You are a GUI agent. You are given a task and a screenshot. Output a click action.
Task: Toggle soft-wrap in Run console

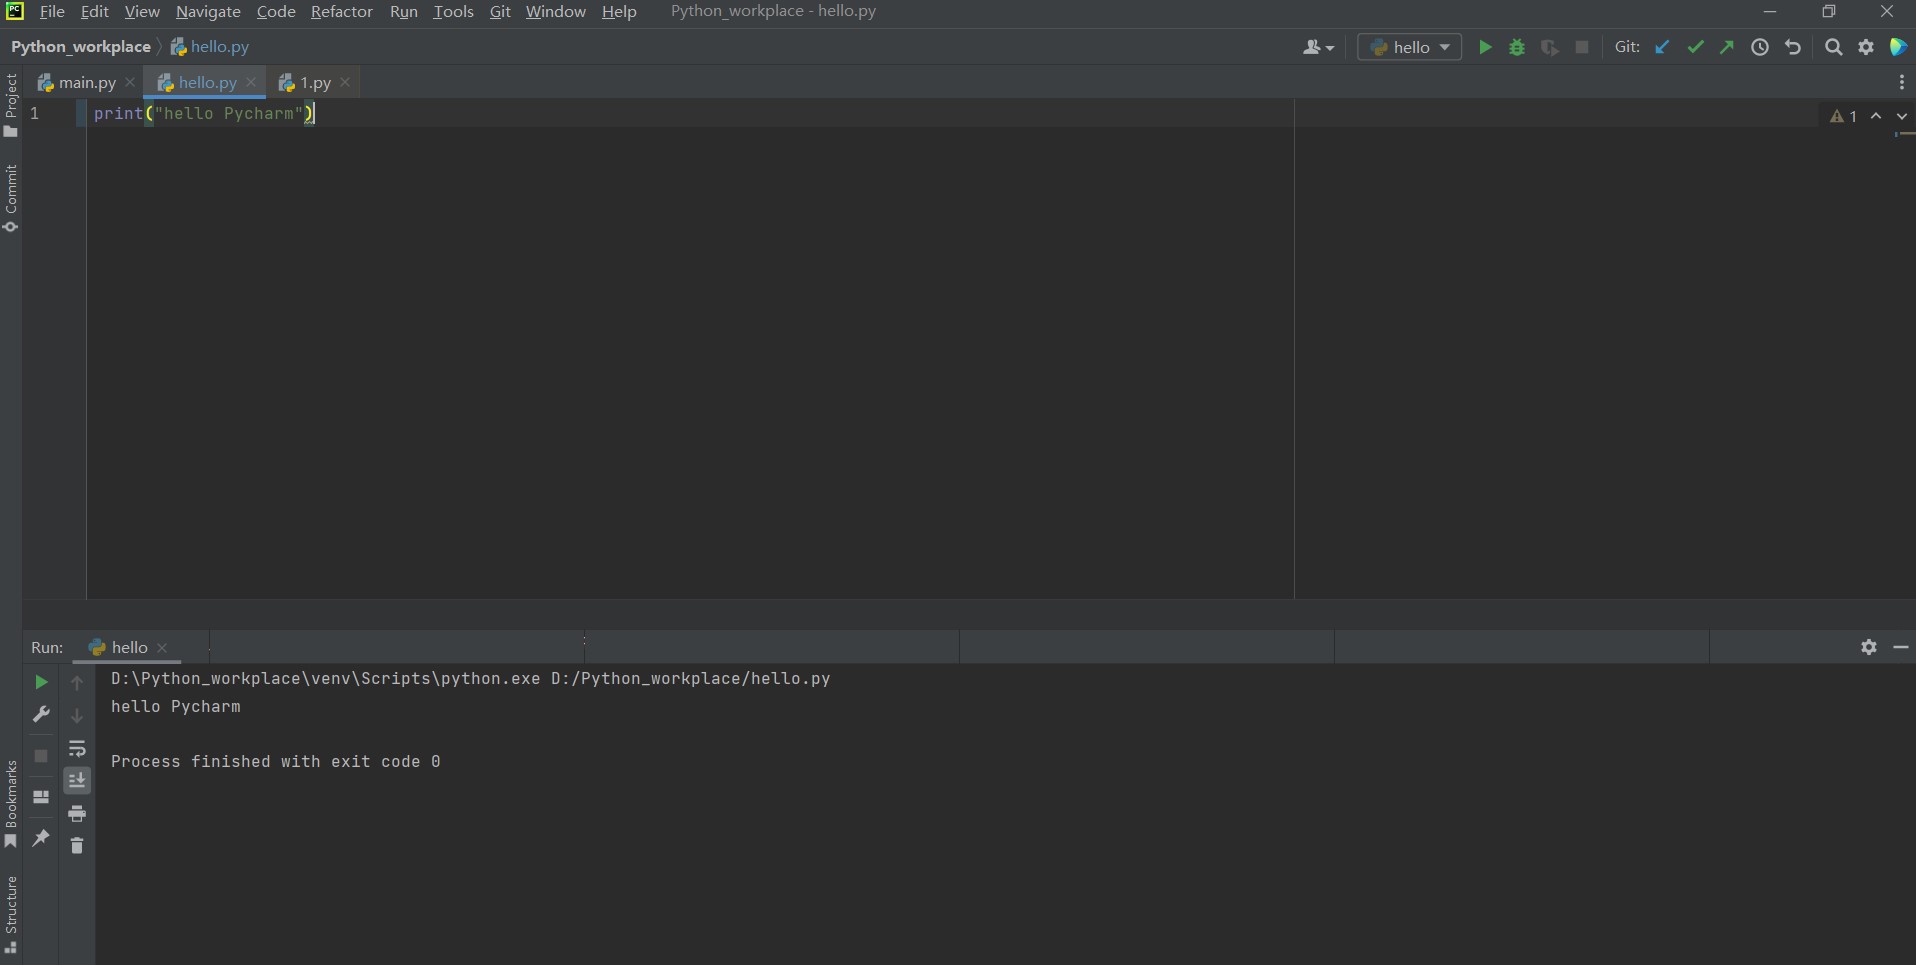77,748
